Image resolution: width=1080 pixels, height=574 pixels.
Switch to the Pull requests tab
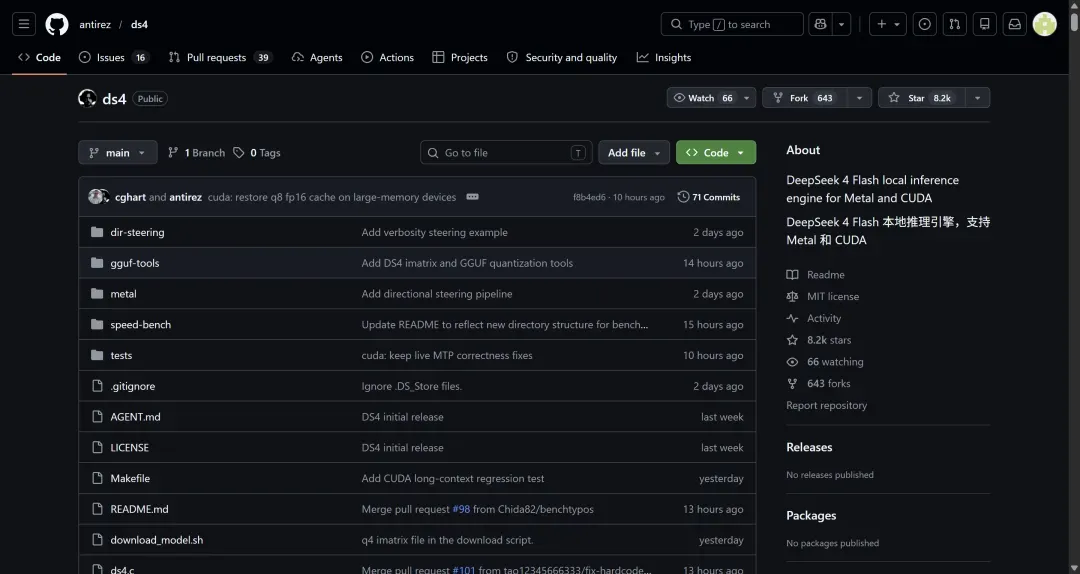pos(220,57)
